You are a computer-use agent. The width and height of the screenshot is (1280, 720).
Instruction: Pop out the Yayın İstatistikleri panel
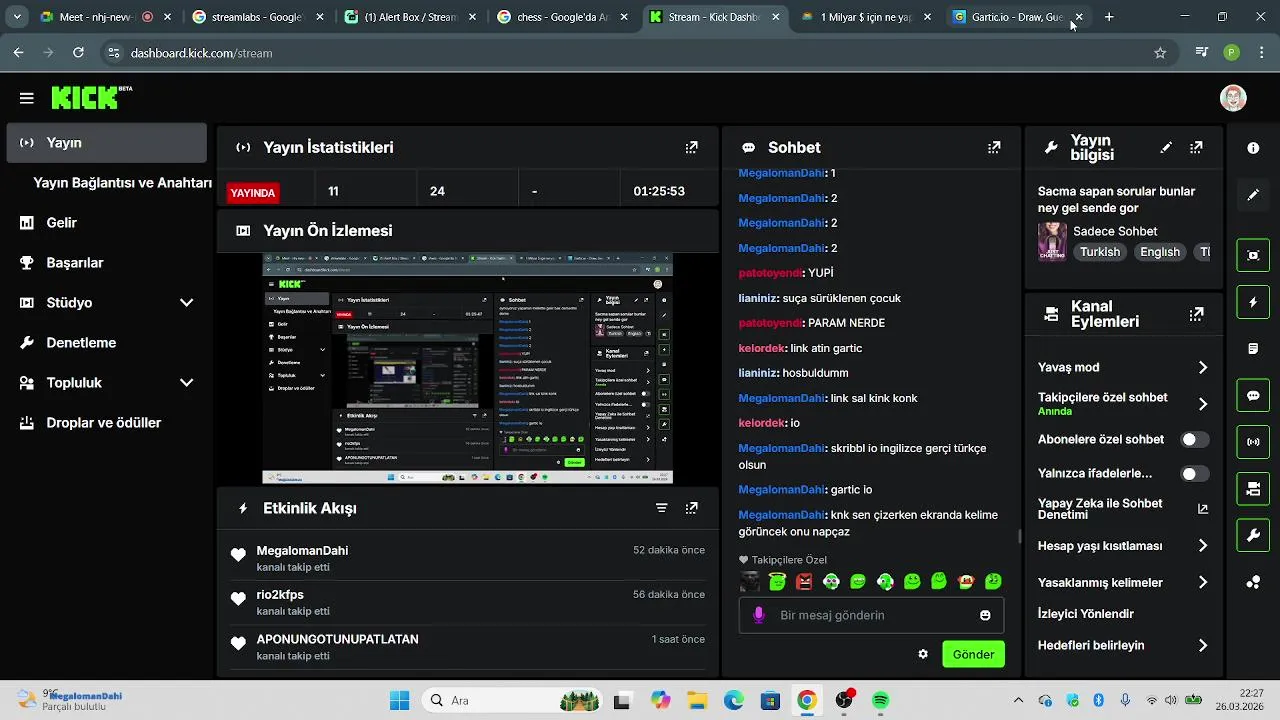(x=691, y=147)
